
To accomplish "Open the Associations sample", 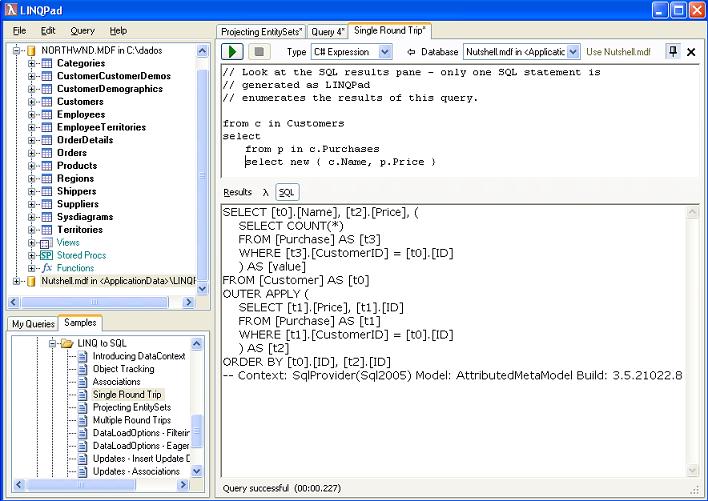I will (x=116, y=382).
